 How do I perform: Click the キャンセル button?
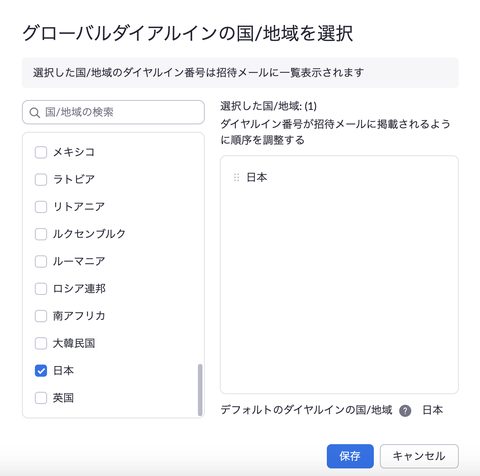click(419, 456)
